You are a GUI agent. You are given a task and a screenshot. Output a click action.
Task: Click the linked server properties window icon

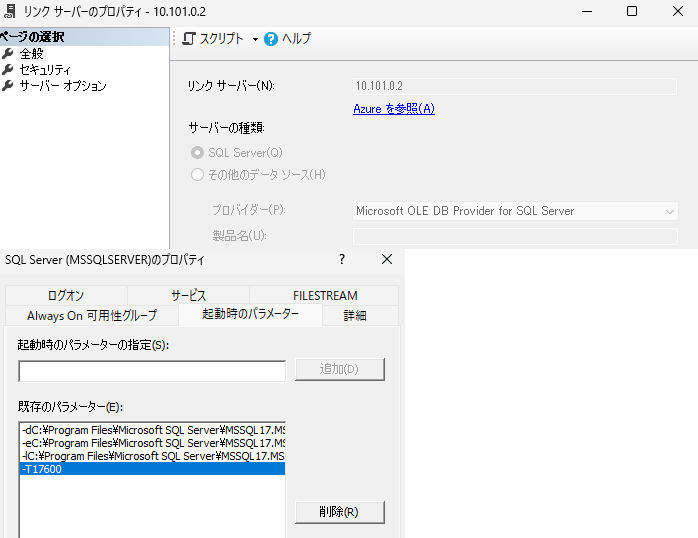click(8, 11)
